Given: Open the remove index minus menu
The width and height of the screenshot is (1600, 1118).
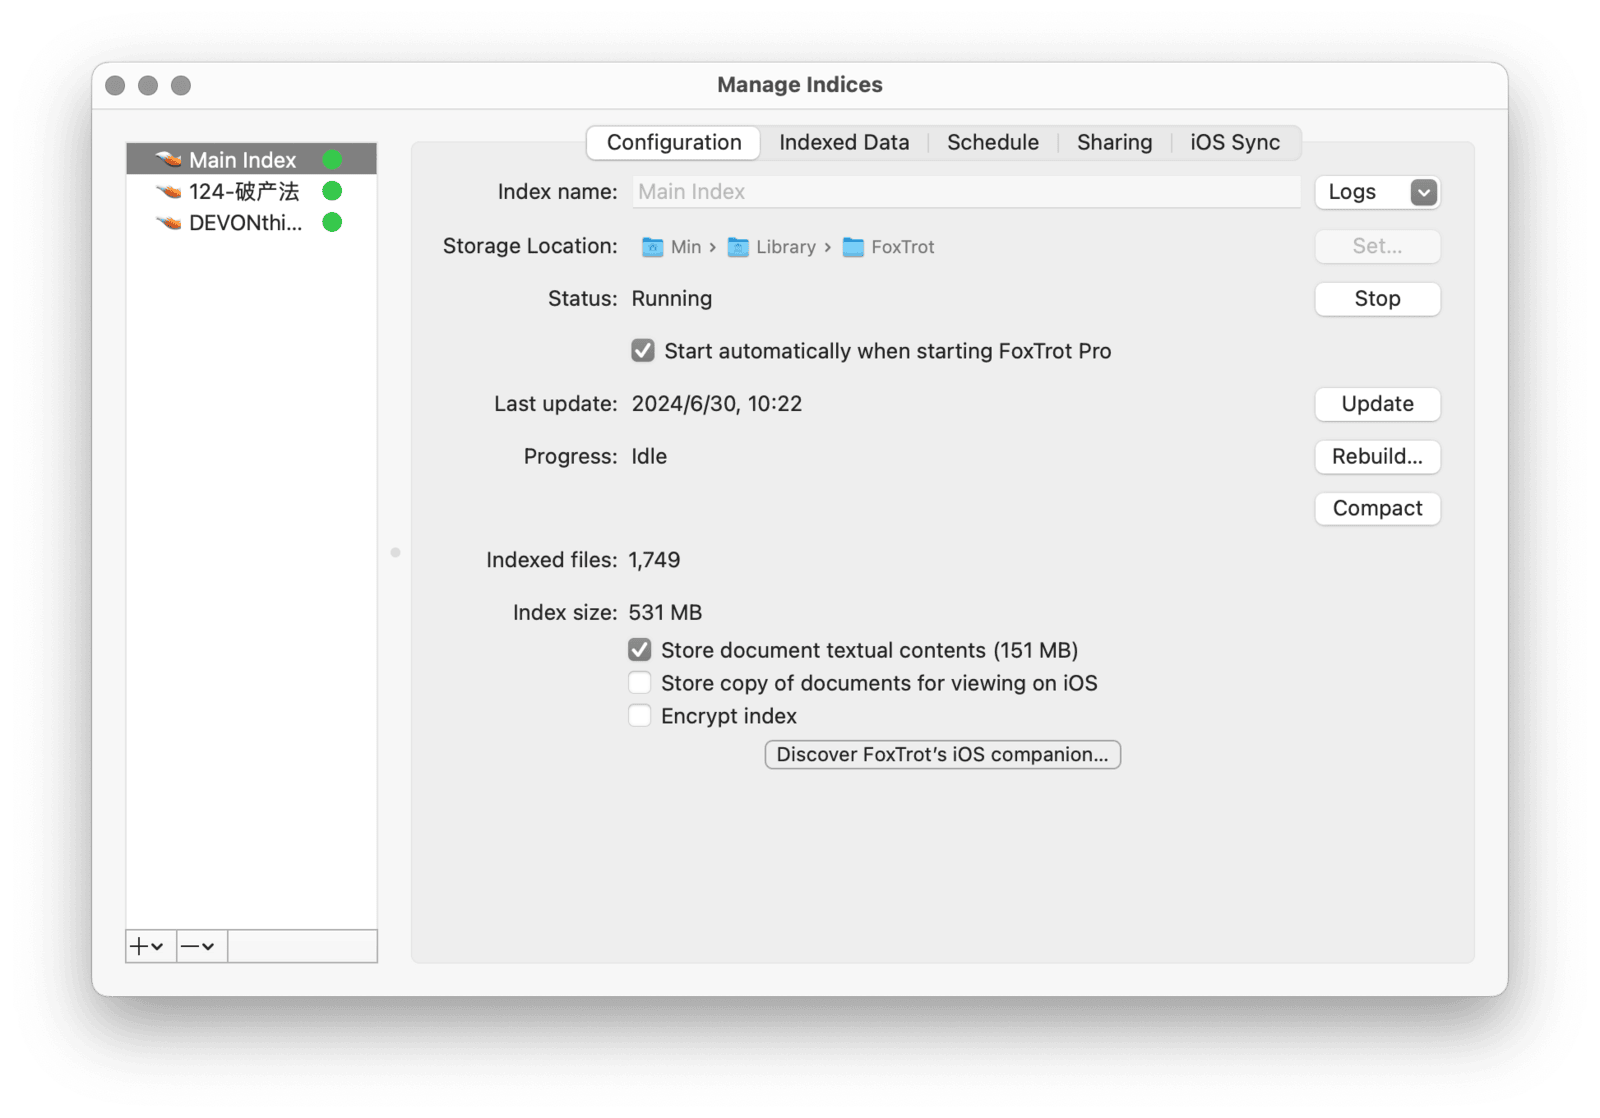Looking at the screenshot, I should pos(201,946).
